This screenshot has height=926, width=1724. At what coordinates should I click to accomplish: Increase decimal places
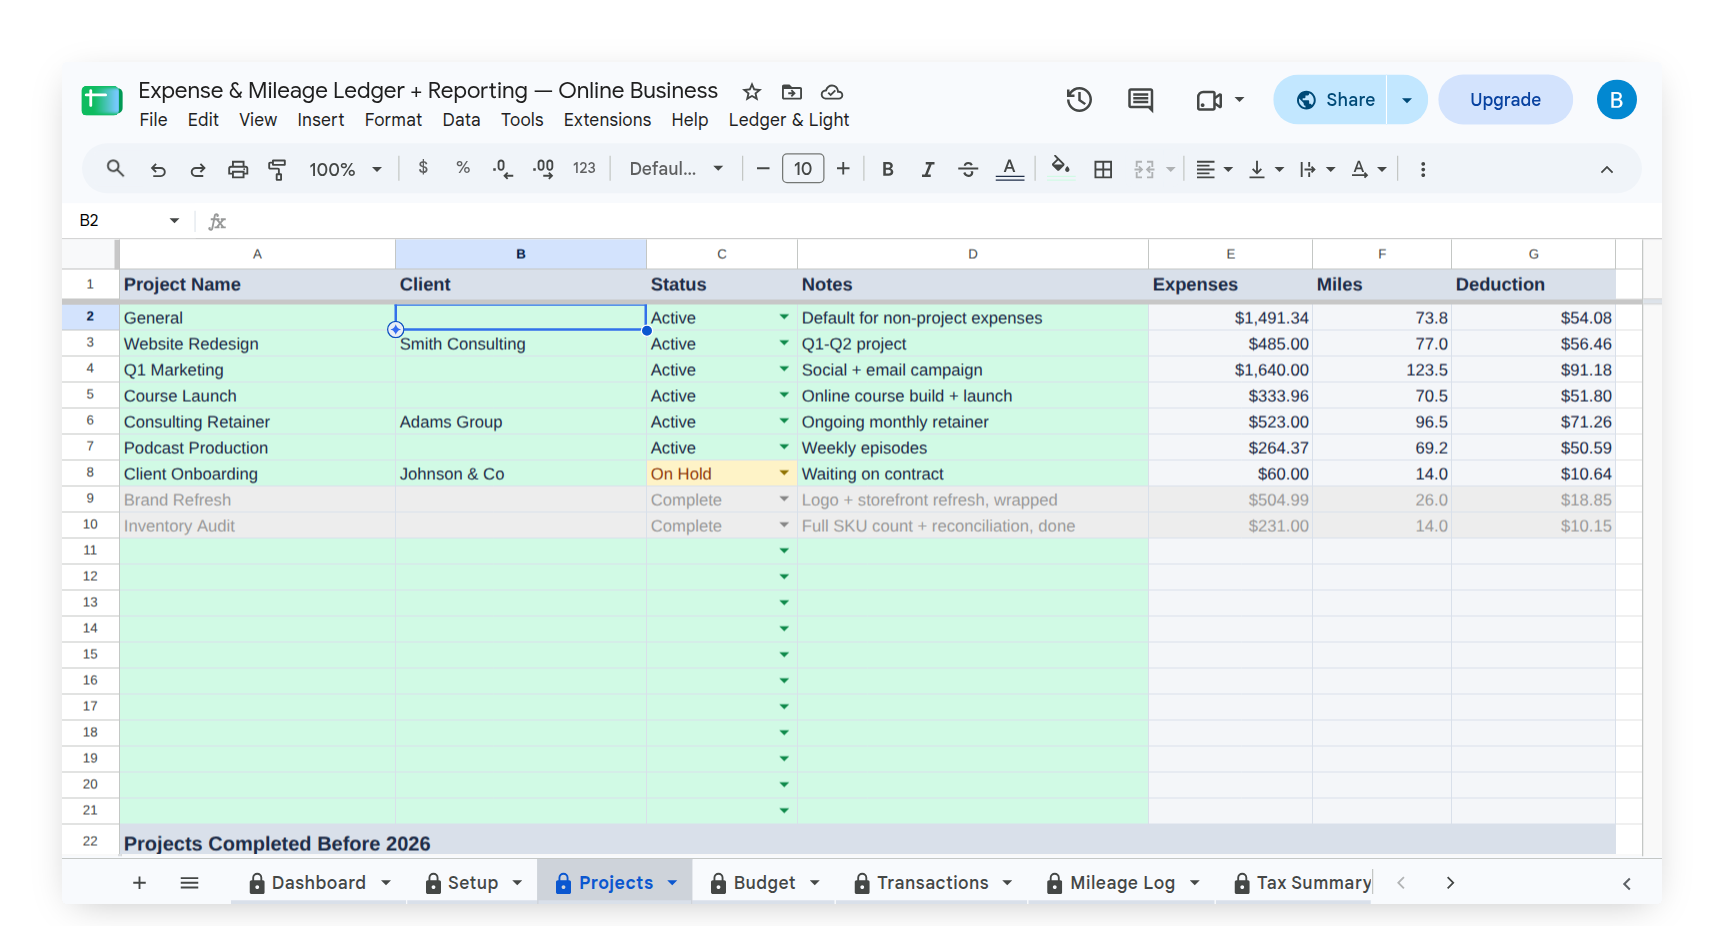coord(544,169)
